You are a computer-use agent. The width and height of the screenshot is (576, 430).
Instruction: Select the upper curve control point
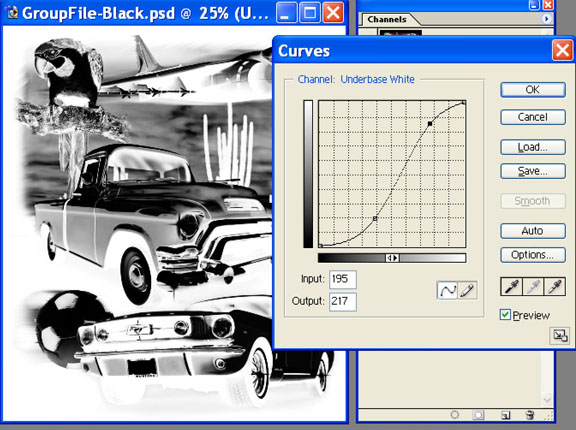coord(430,124)
